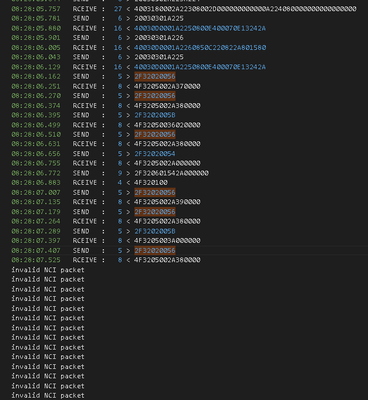Select payload 4F3205002A380000 on the 08:28:07.525 line

point(167,260)
